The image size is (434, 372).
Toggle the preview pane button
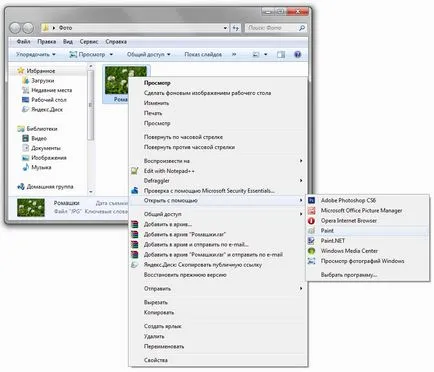(x=281, y=54)
